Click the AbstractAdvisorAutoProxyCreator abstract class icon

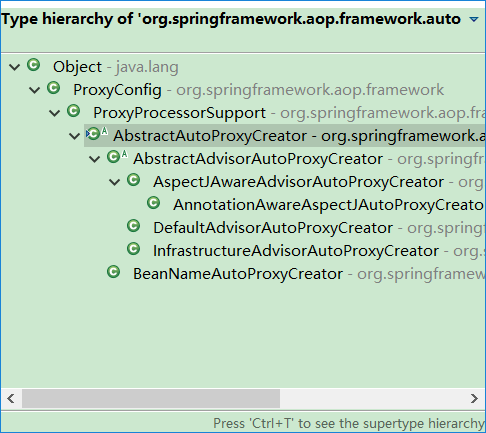click(117, 157)
